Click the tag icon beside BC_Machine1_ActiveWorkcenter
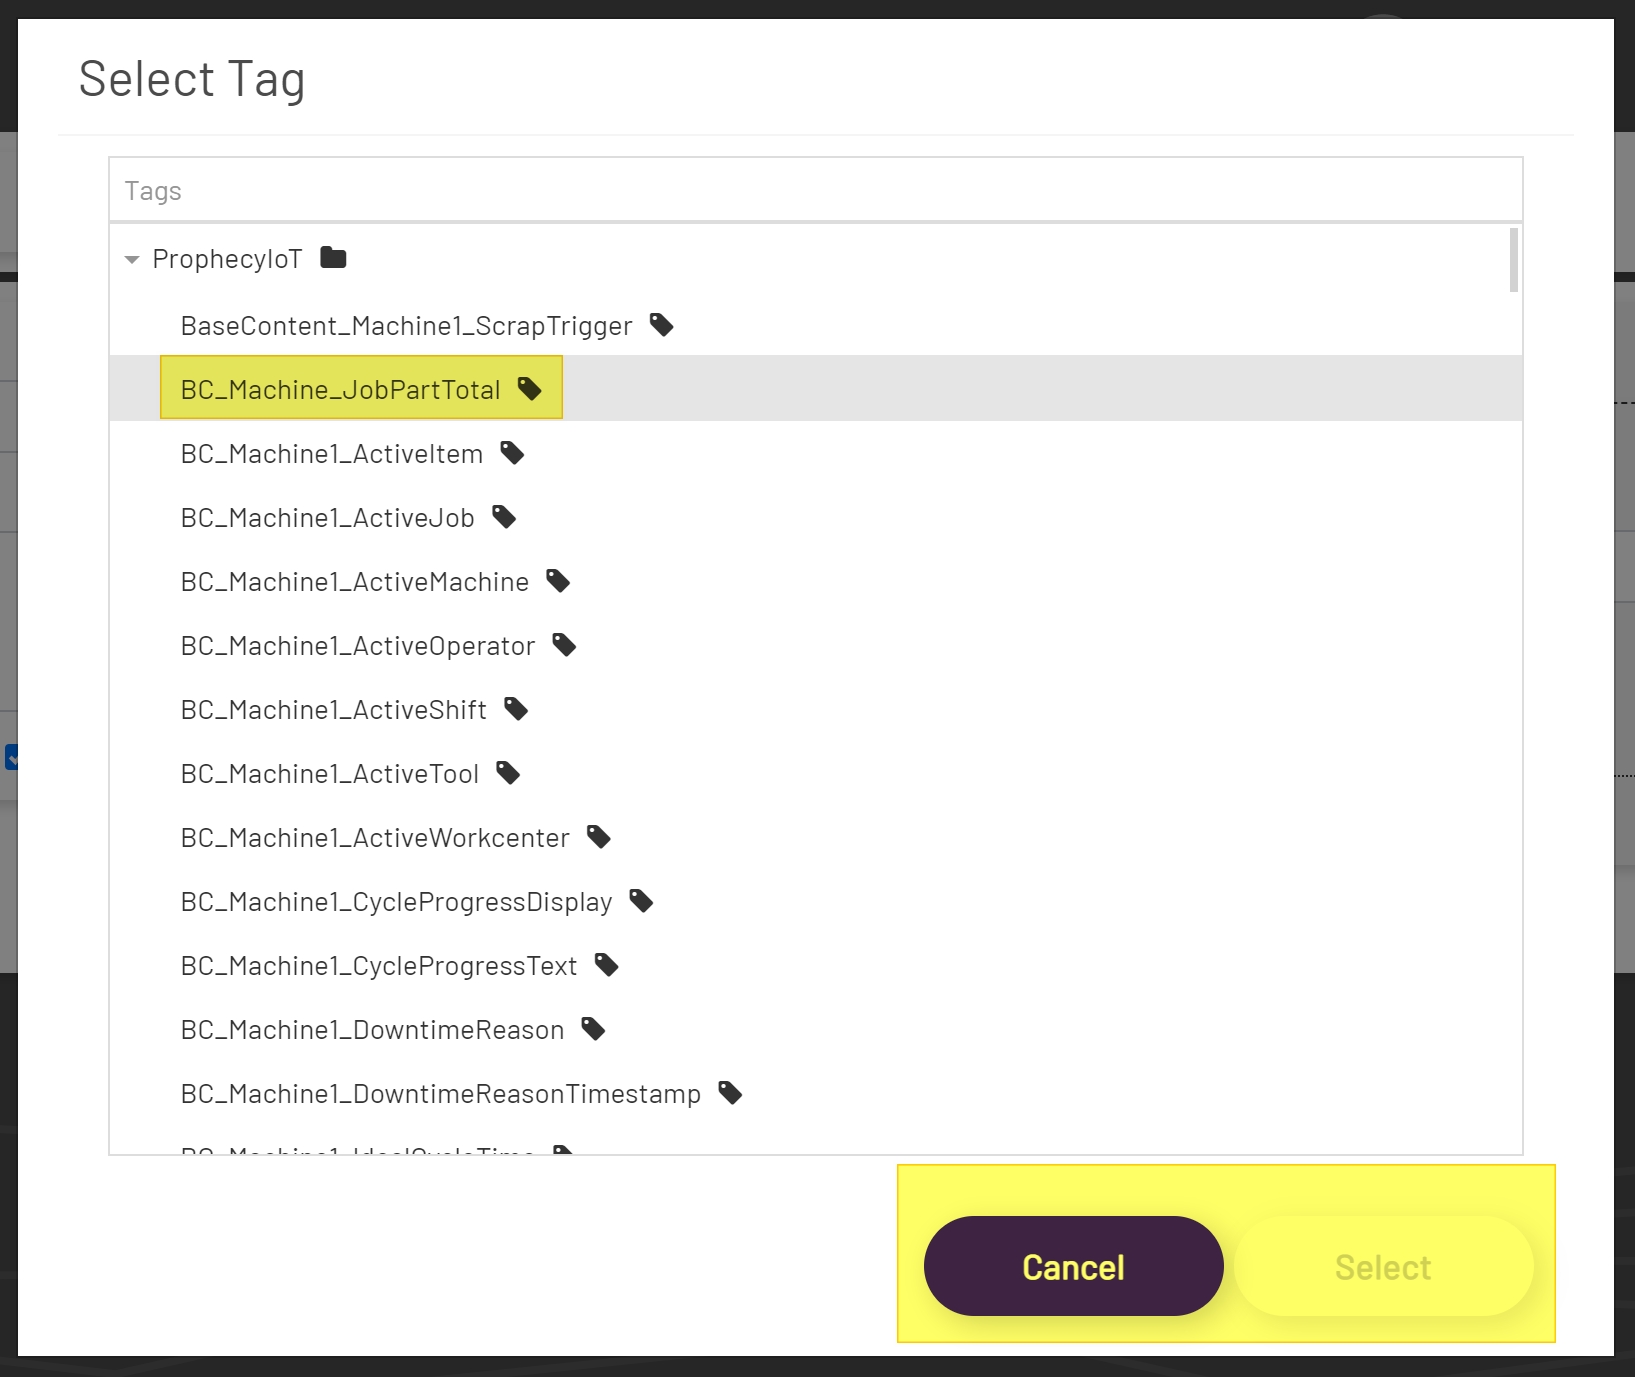This screenshot has height=1377, width=1635. [x=599, y=837]
